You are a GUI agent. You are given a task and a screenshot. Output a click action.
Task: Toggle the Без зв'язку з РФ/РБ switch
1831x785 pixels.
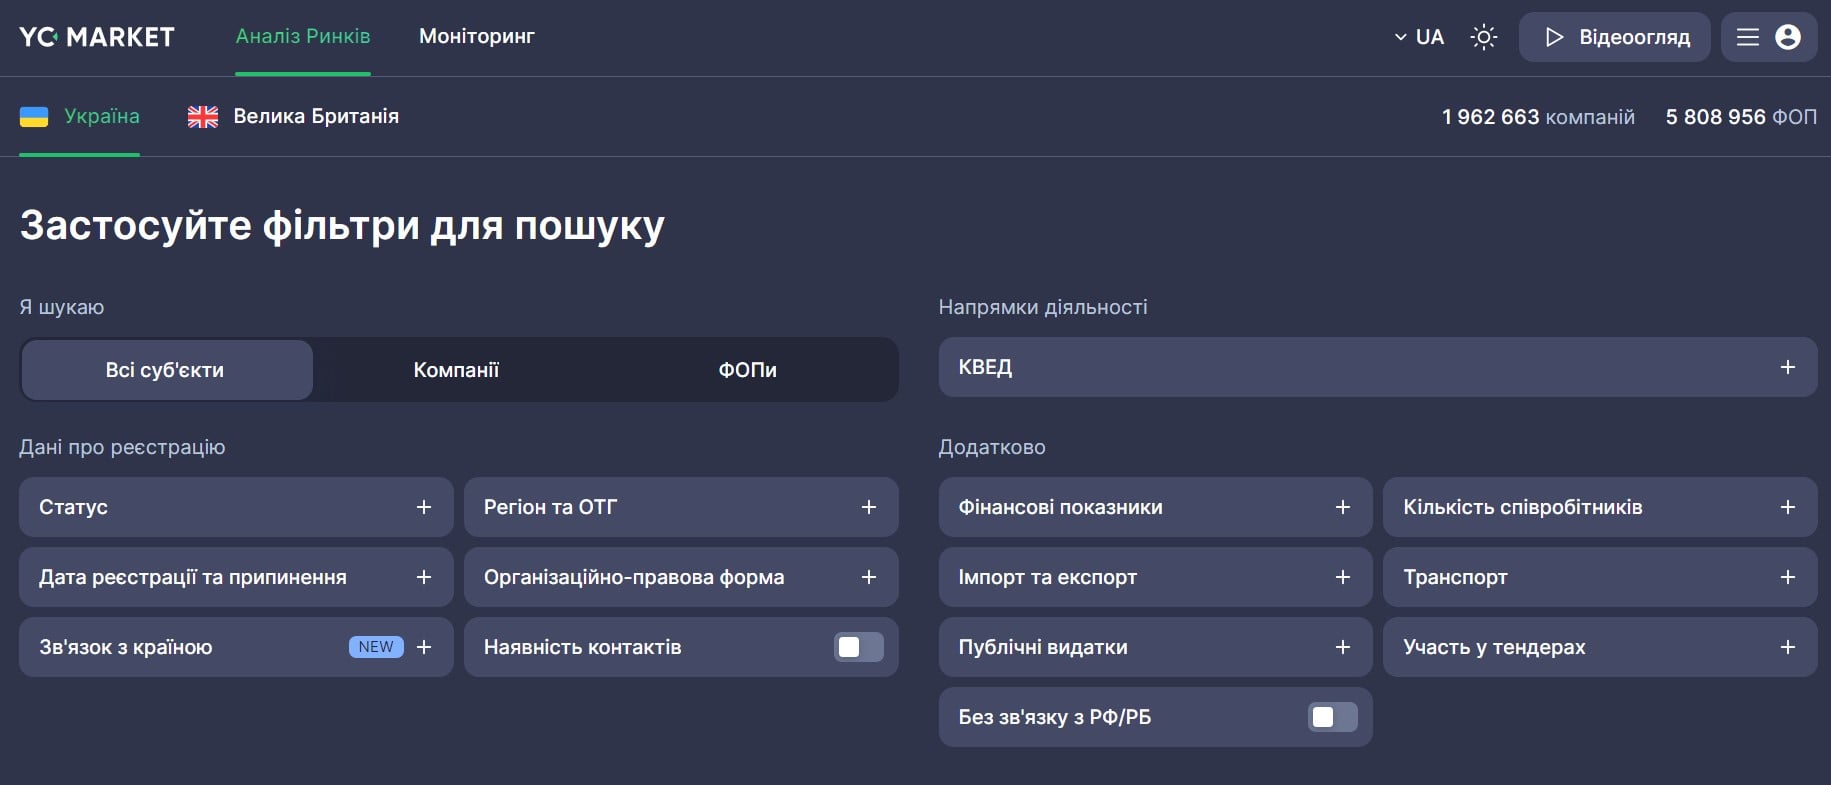click(1332, 717)
